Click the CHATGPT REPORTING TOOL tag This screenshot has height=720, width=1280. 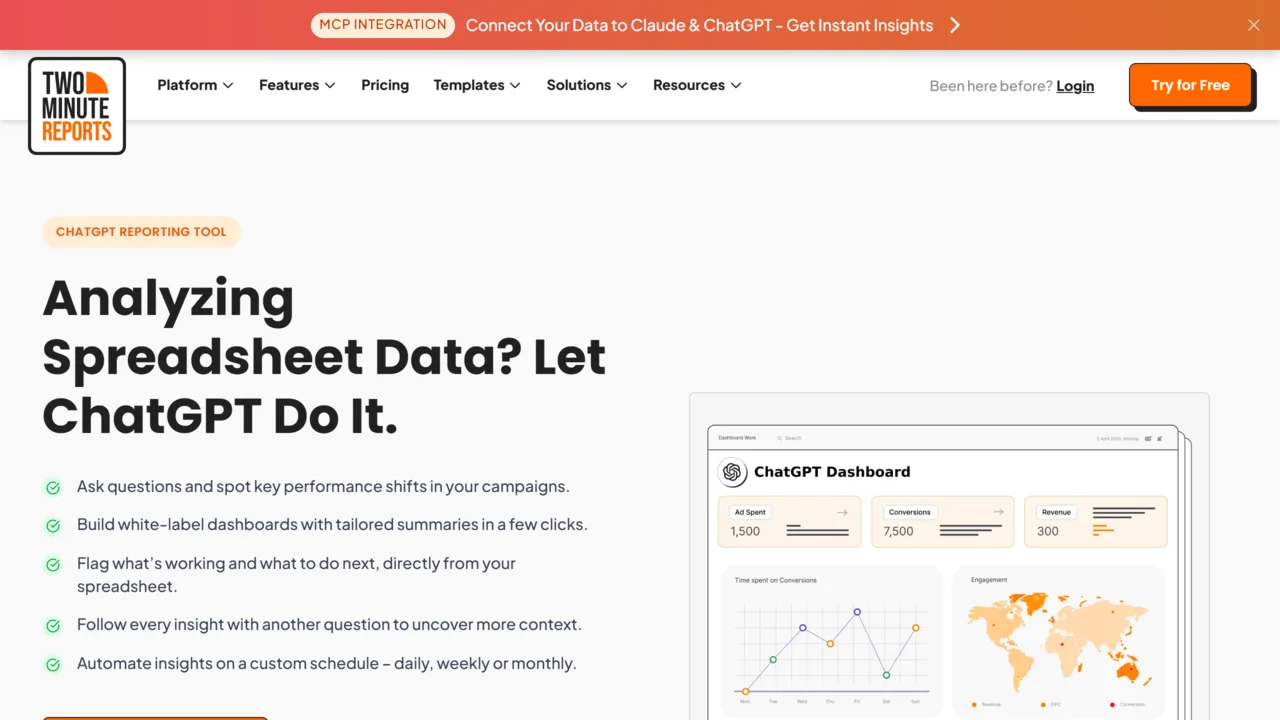(x=141, y=232)
